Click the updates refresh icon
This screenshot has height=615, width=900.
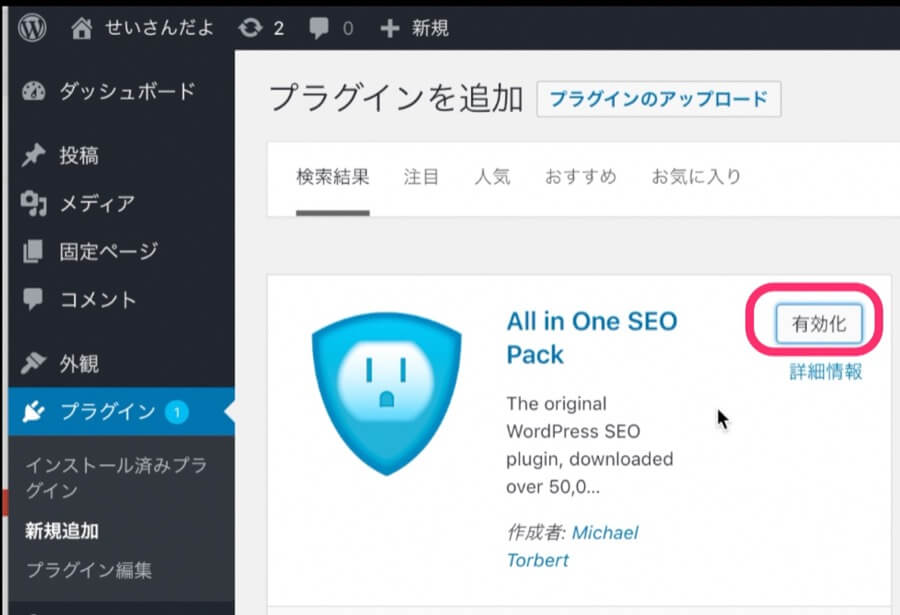[x=249, y=28]
